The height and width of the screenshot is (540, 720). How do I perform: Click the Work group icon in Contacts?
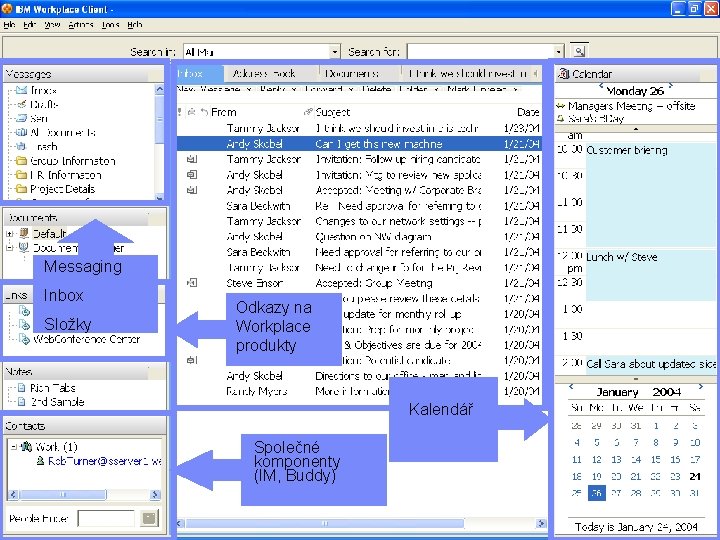(x=26, y=446)
